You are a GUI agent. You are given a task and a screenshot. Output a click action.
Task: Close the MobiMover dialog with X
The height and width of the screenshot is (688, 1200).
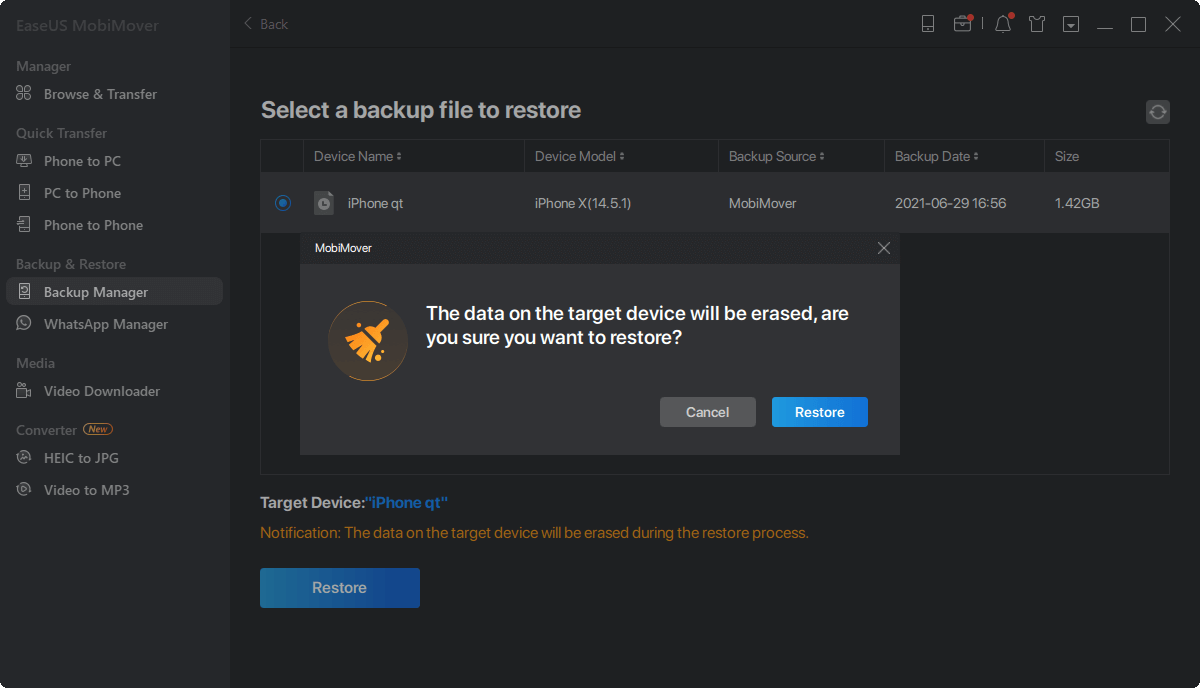coord(883,248)
